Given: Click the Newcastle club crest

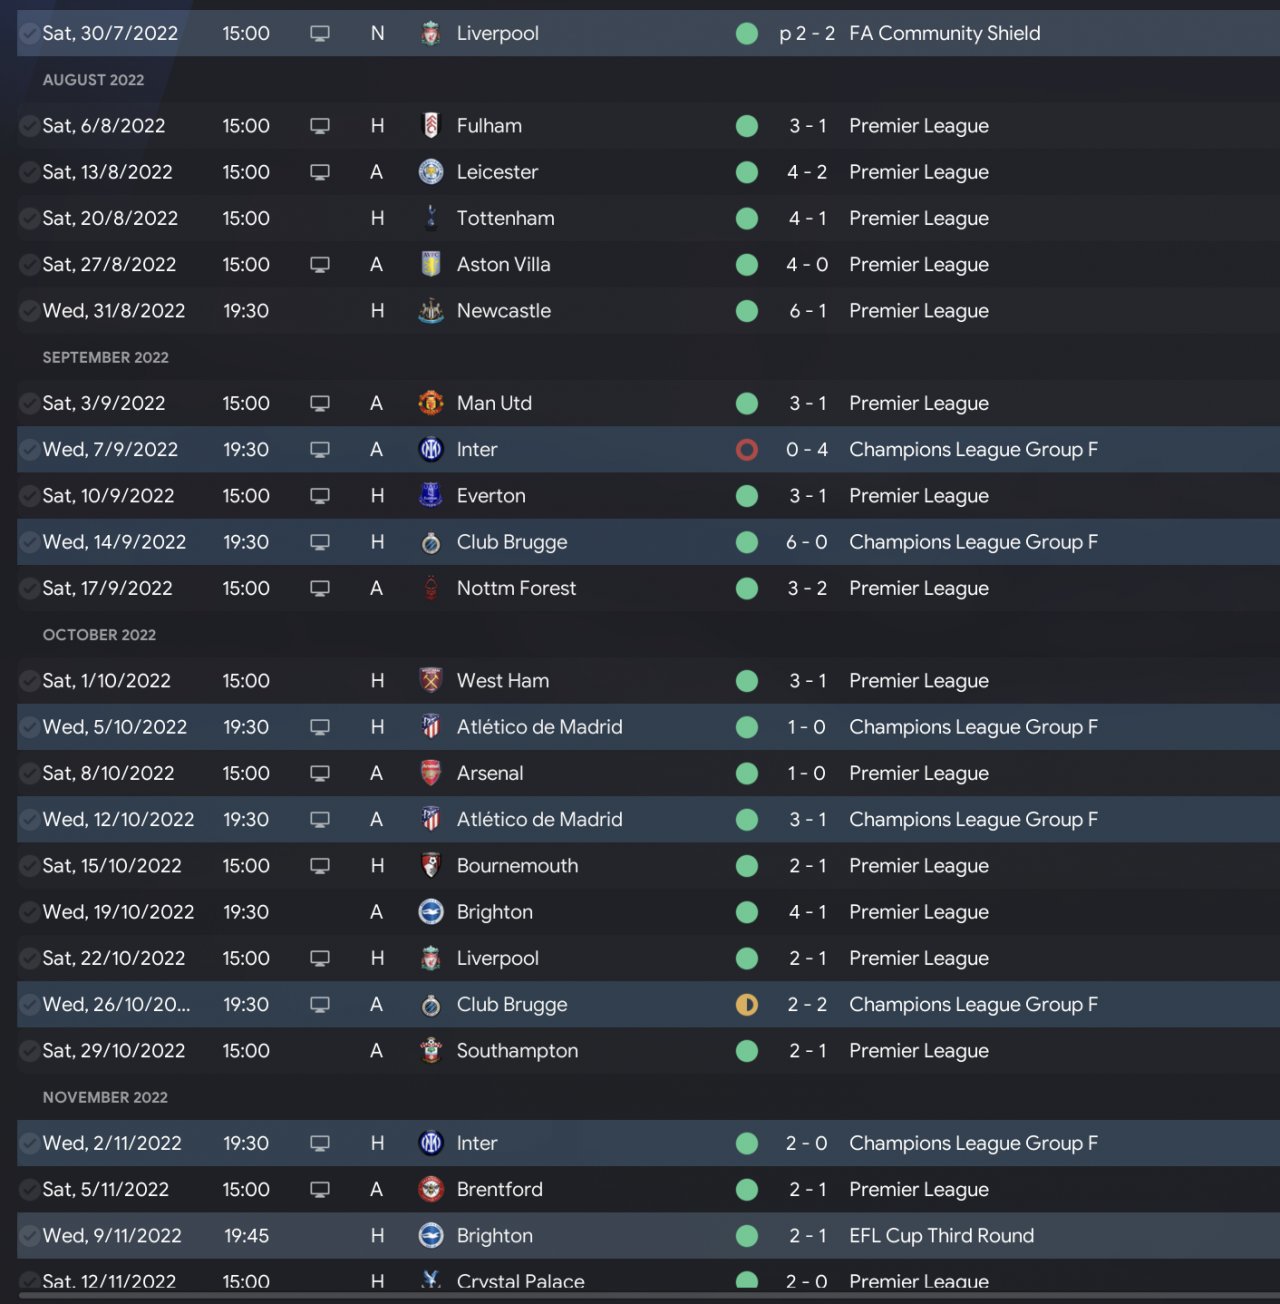Looking at the screenshot, I should click(431, 311).
